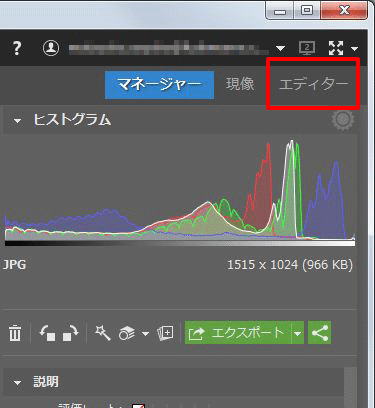Click the trash delete icon
Viewport: 375px width, 408px height.
coord(15,333)
